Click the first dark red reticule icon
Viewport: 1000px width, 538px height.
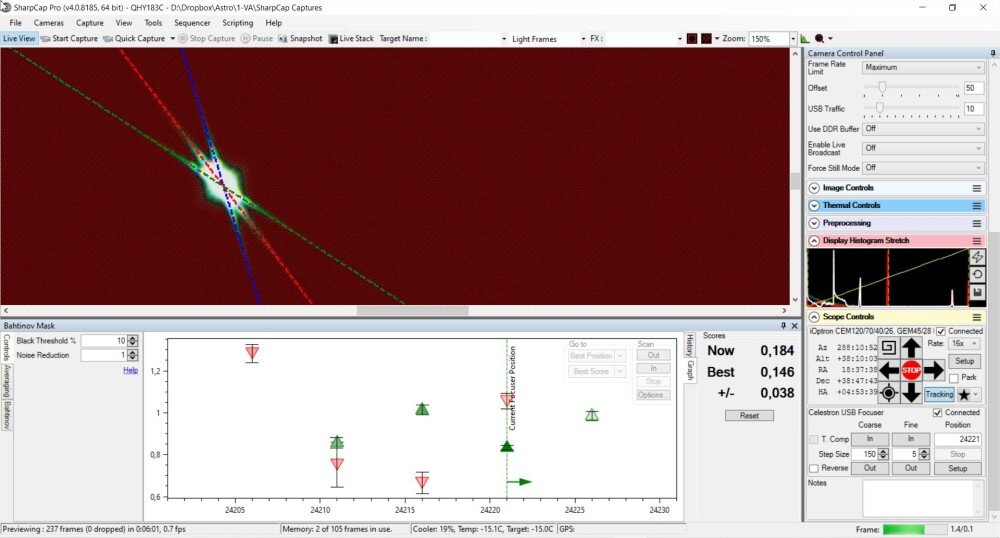point(692,39)
